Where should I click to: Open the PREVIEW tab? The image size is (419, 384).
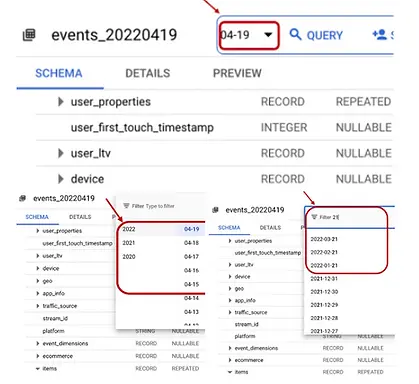coord(237,73)
